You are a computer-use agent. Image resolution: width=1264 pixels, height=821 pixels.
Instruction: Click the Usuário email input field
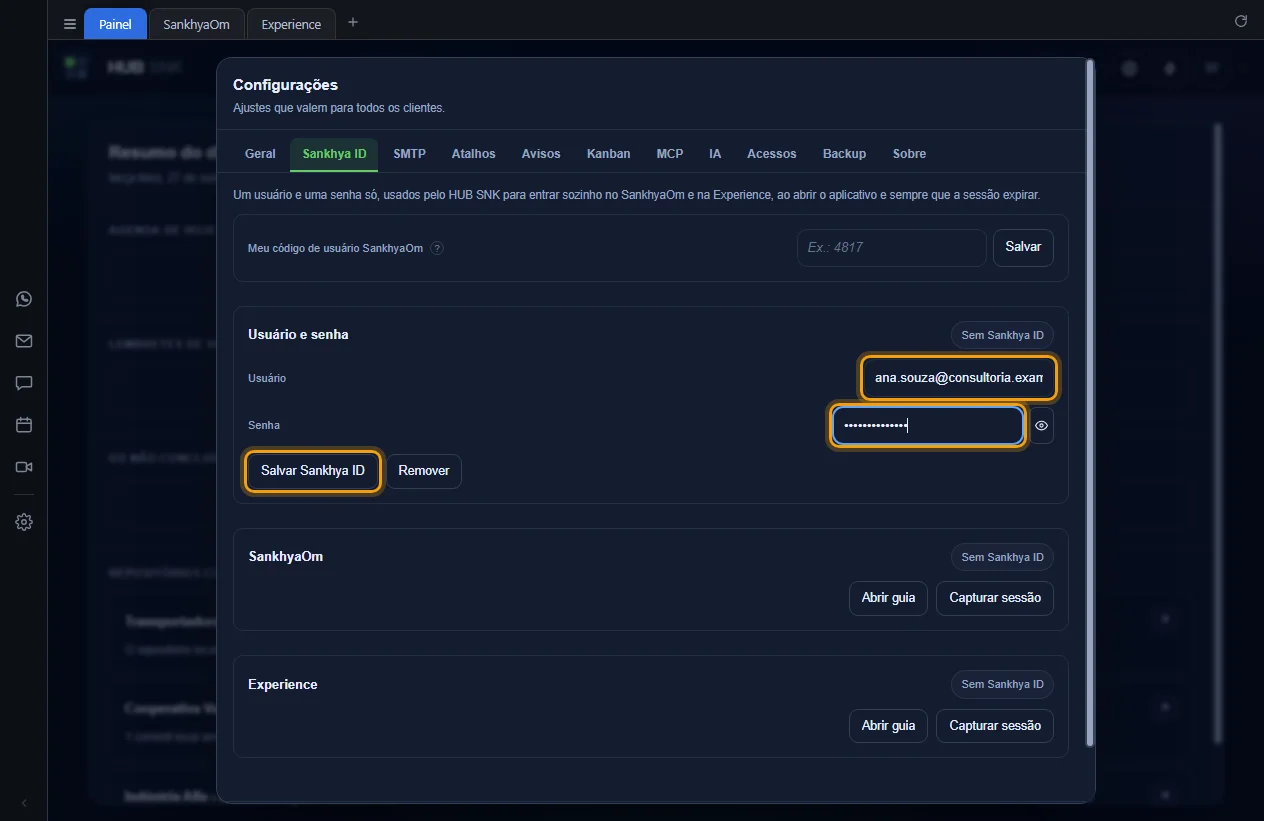point(958,378)
